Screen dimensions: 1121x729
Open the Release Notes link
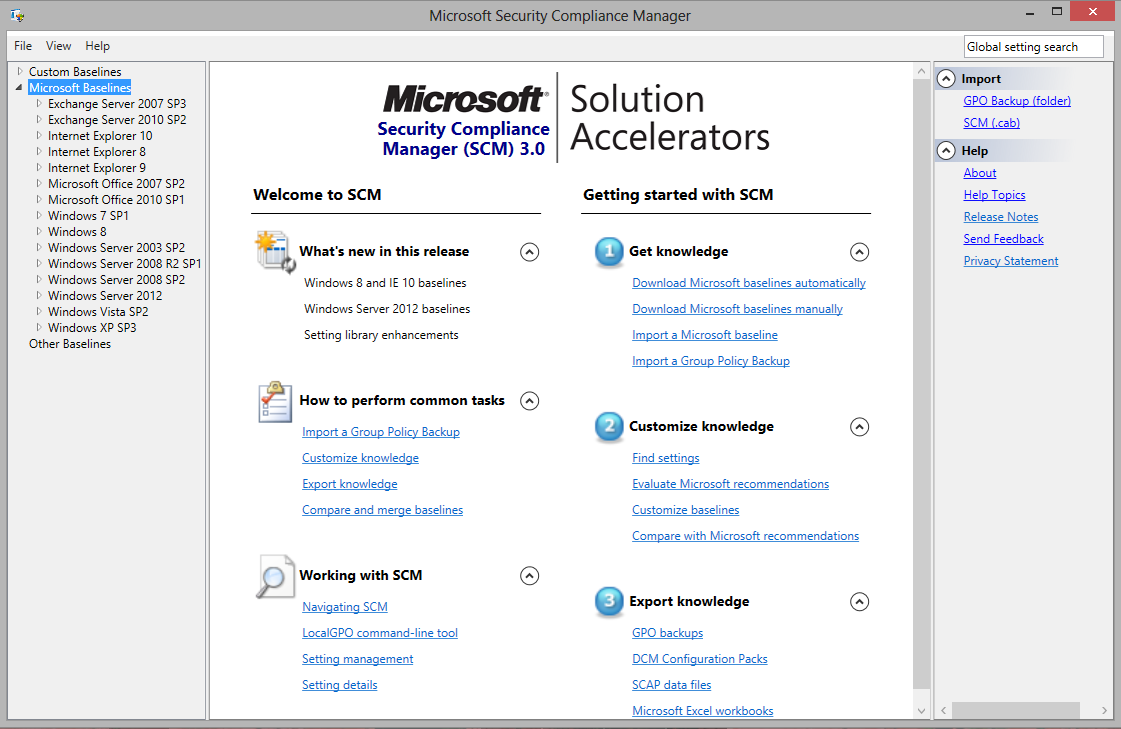click(x=1000, y=217)
